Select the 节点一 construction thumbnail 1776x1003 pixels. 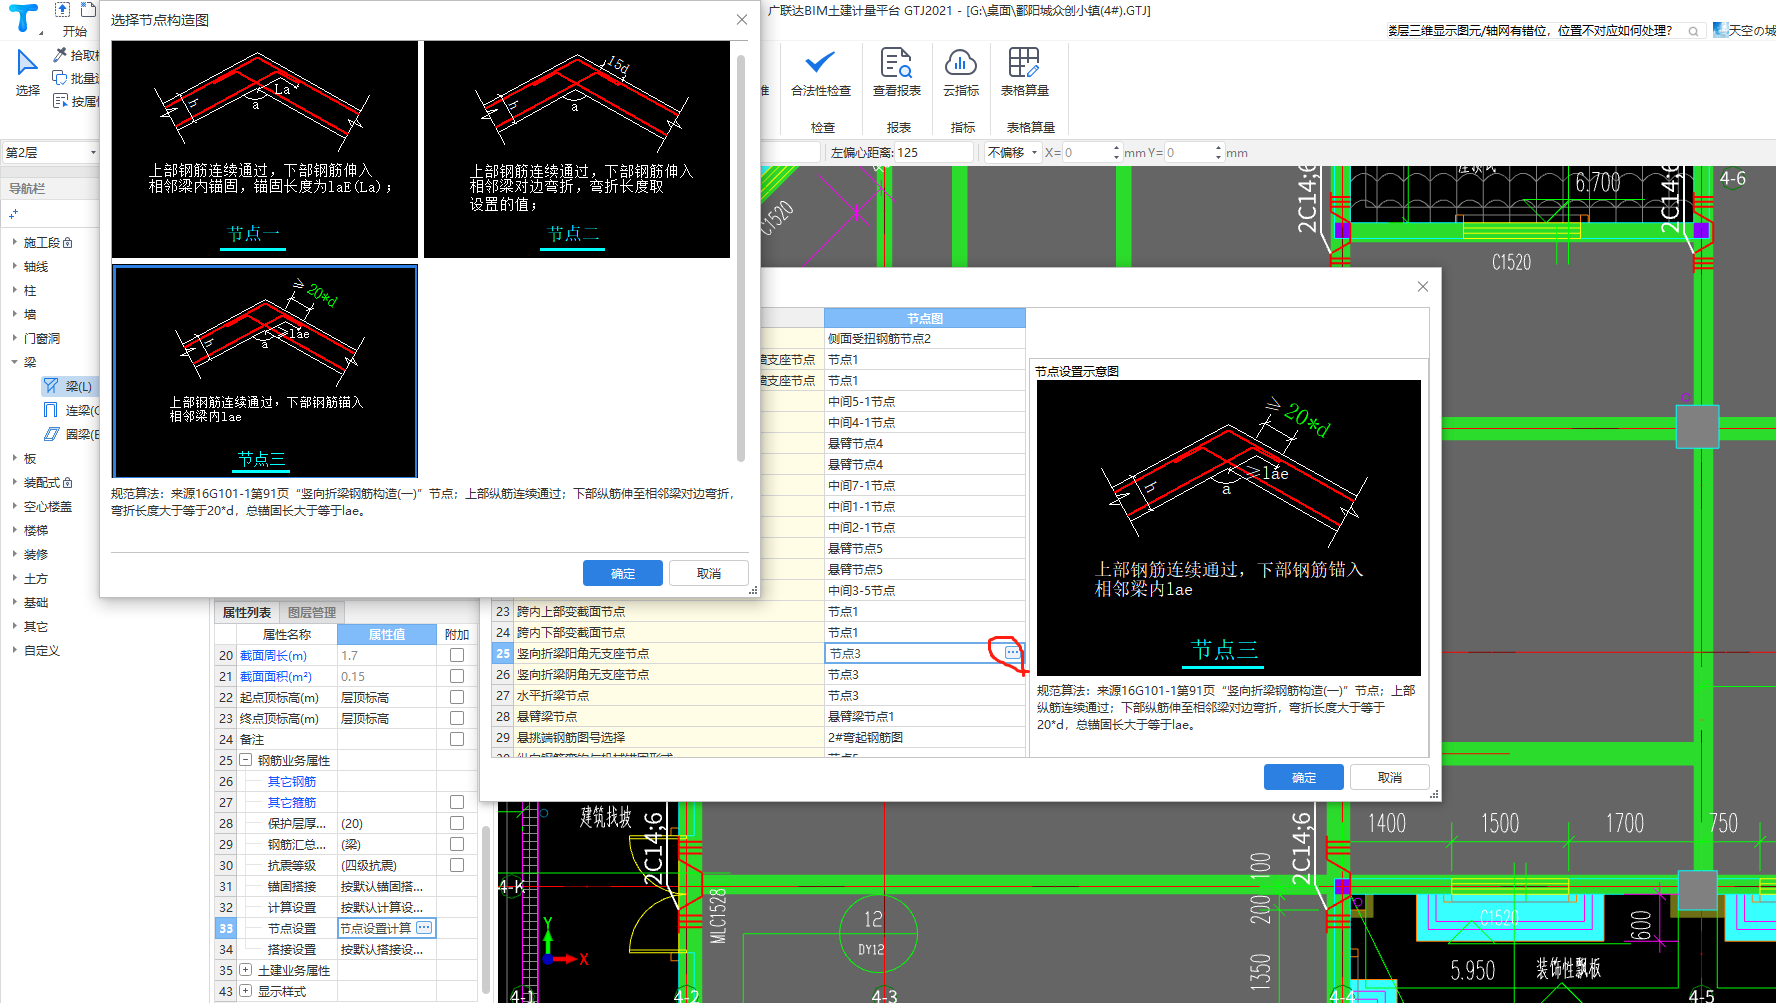(265, 150)
